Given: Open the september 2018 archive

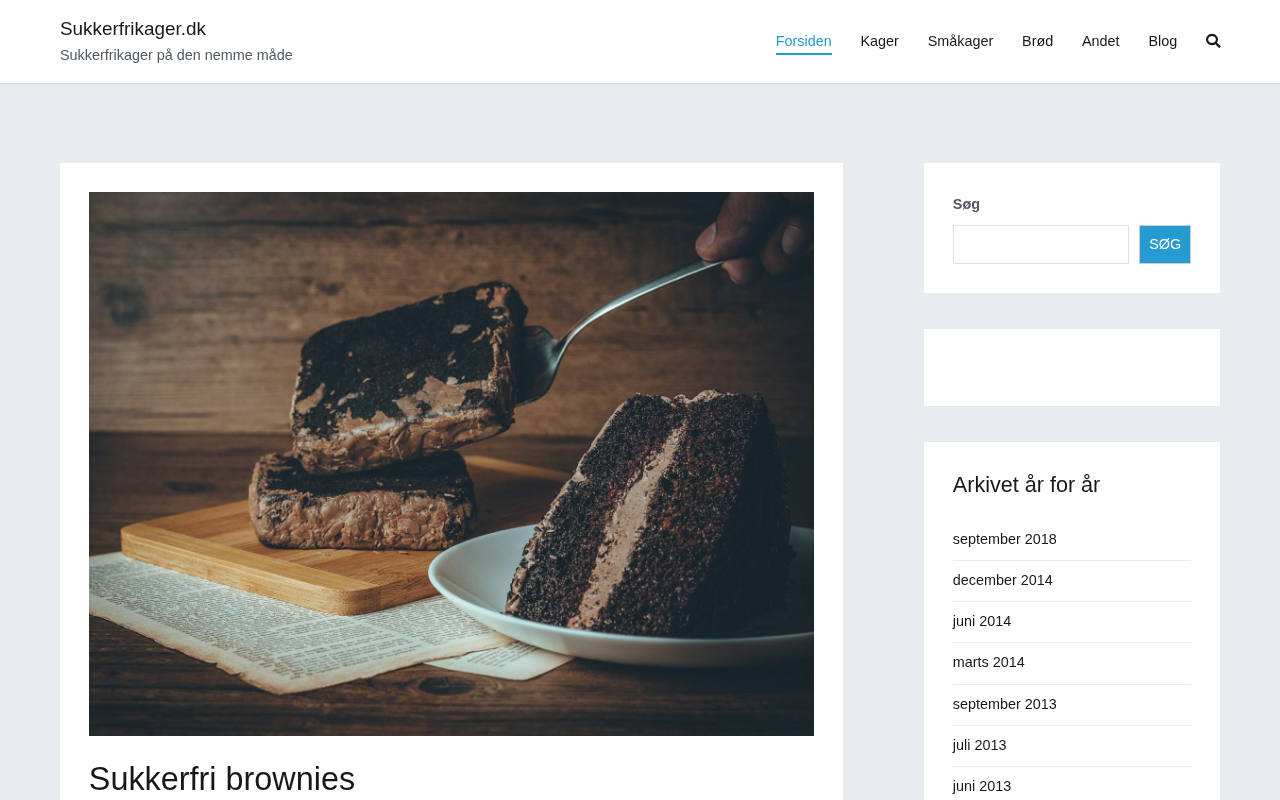Looking at the screenshot, I should 1004,539.
